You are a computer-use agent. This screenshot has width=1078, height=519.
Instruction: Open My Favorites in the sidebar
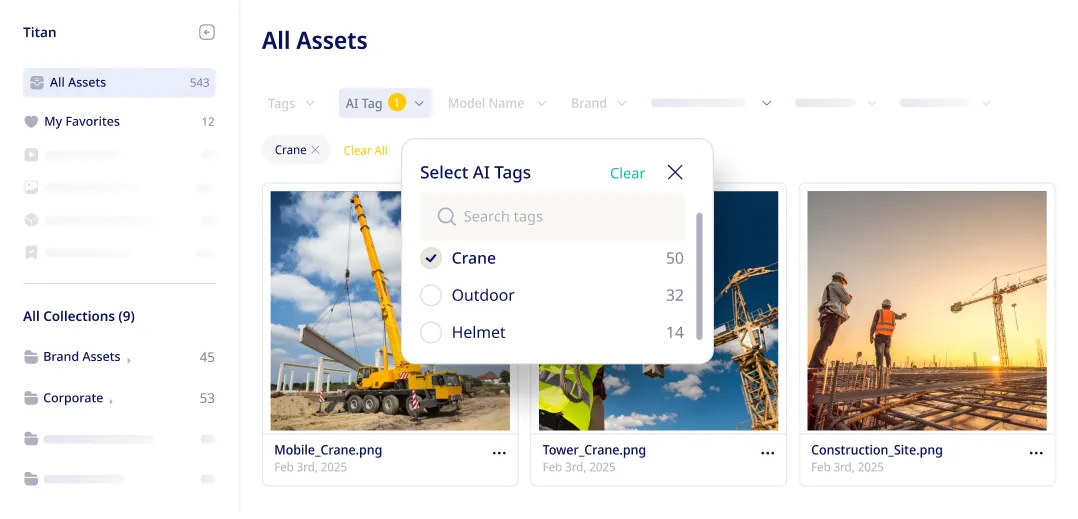120,122
